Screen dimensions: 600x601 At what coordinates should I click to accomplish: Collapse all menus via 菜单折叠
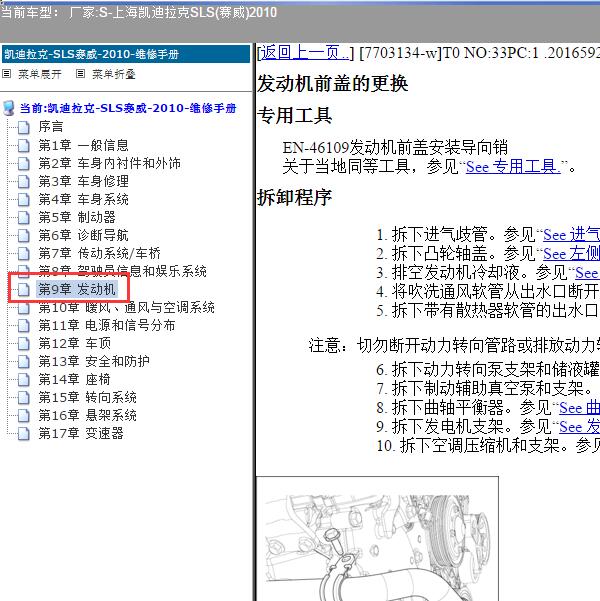pos(114,74)
